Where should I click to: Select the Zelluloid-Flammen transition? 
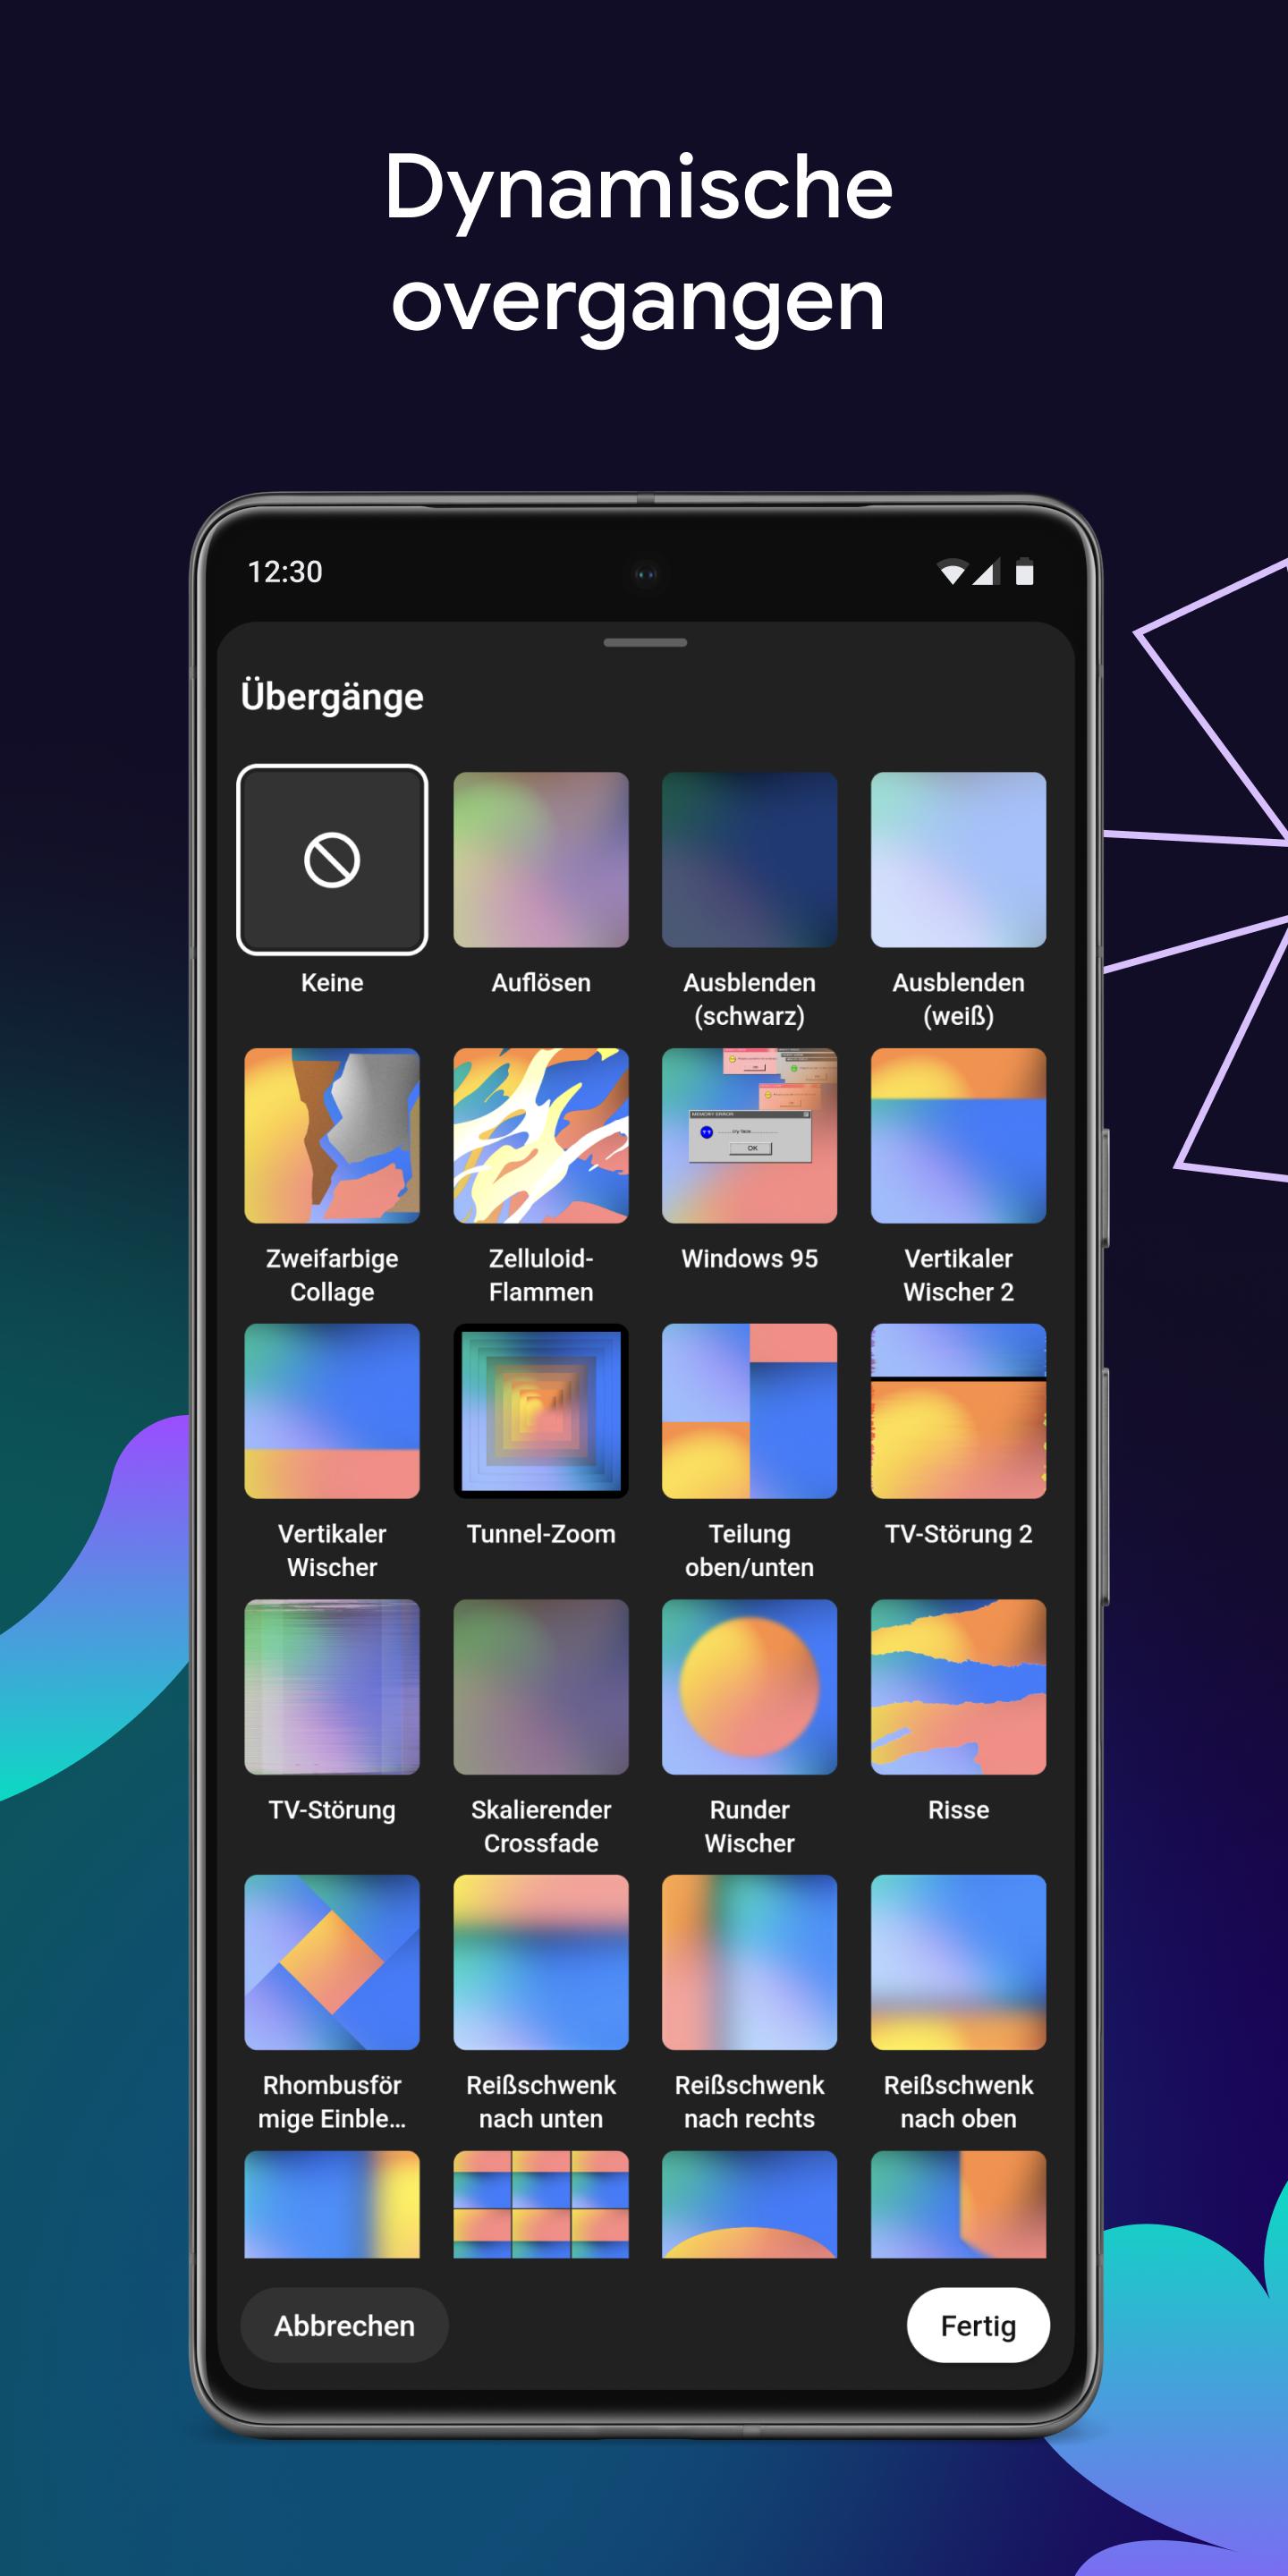(541, 1135)
